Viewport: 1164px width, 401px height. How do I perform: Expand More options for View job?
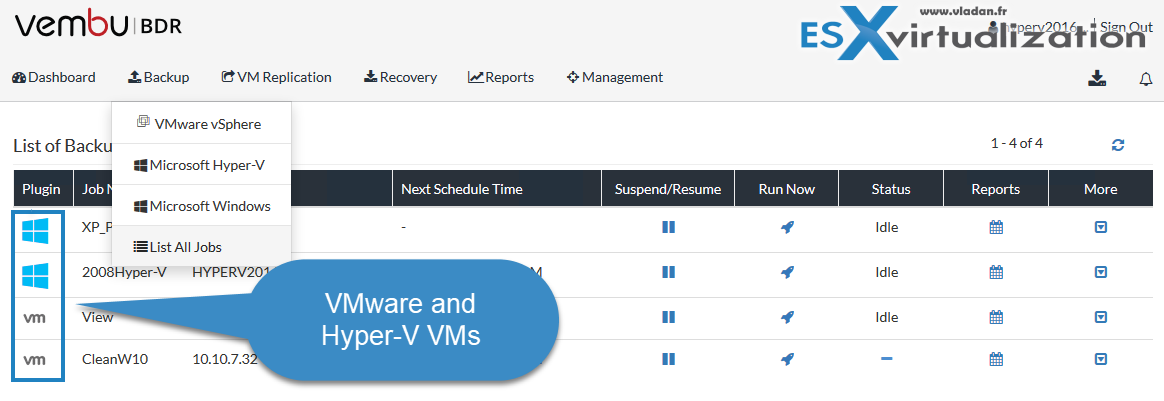pos(1101,317)
